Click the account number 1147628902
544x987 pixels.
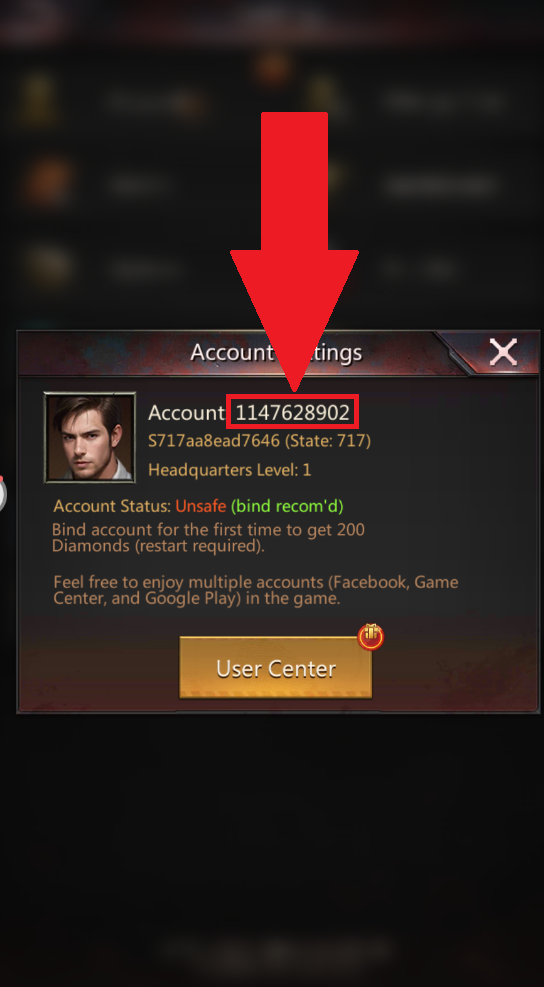click(x=292, y=412)
